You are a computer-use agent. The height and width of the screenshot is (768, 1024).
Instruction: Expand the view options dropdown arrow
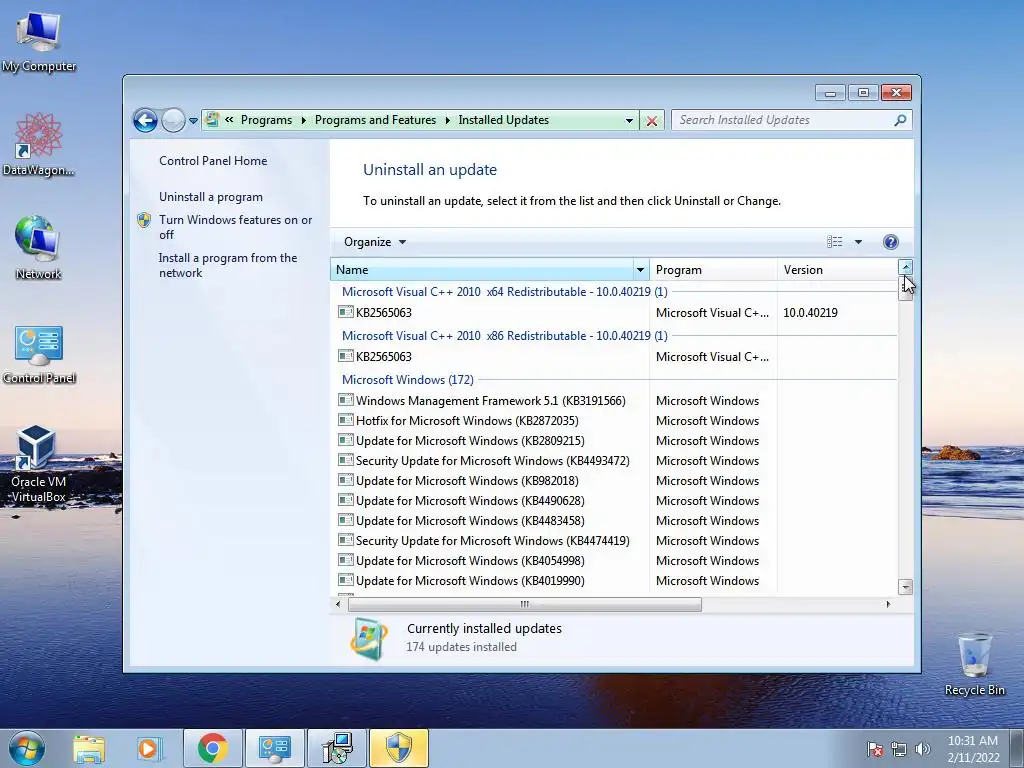pos(858,242)
